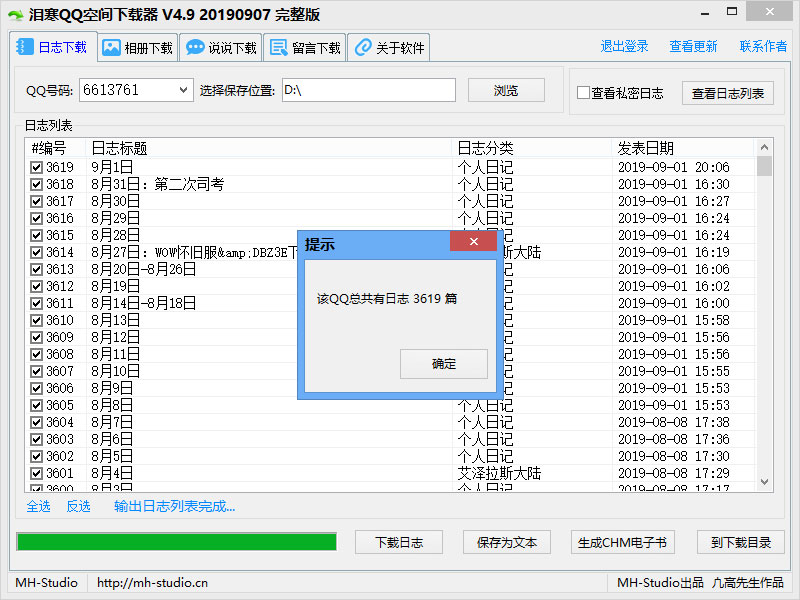Click 联系作者 link
Viewport: 800px width, 600px height.
763,46
